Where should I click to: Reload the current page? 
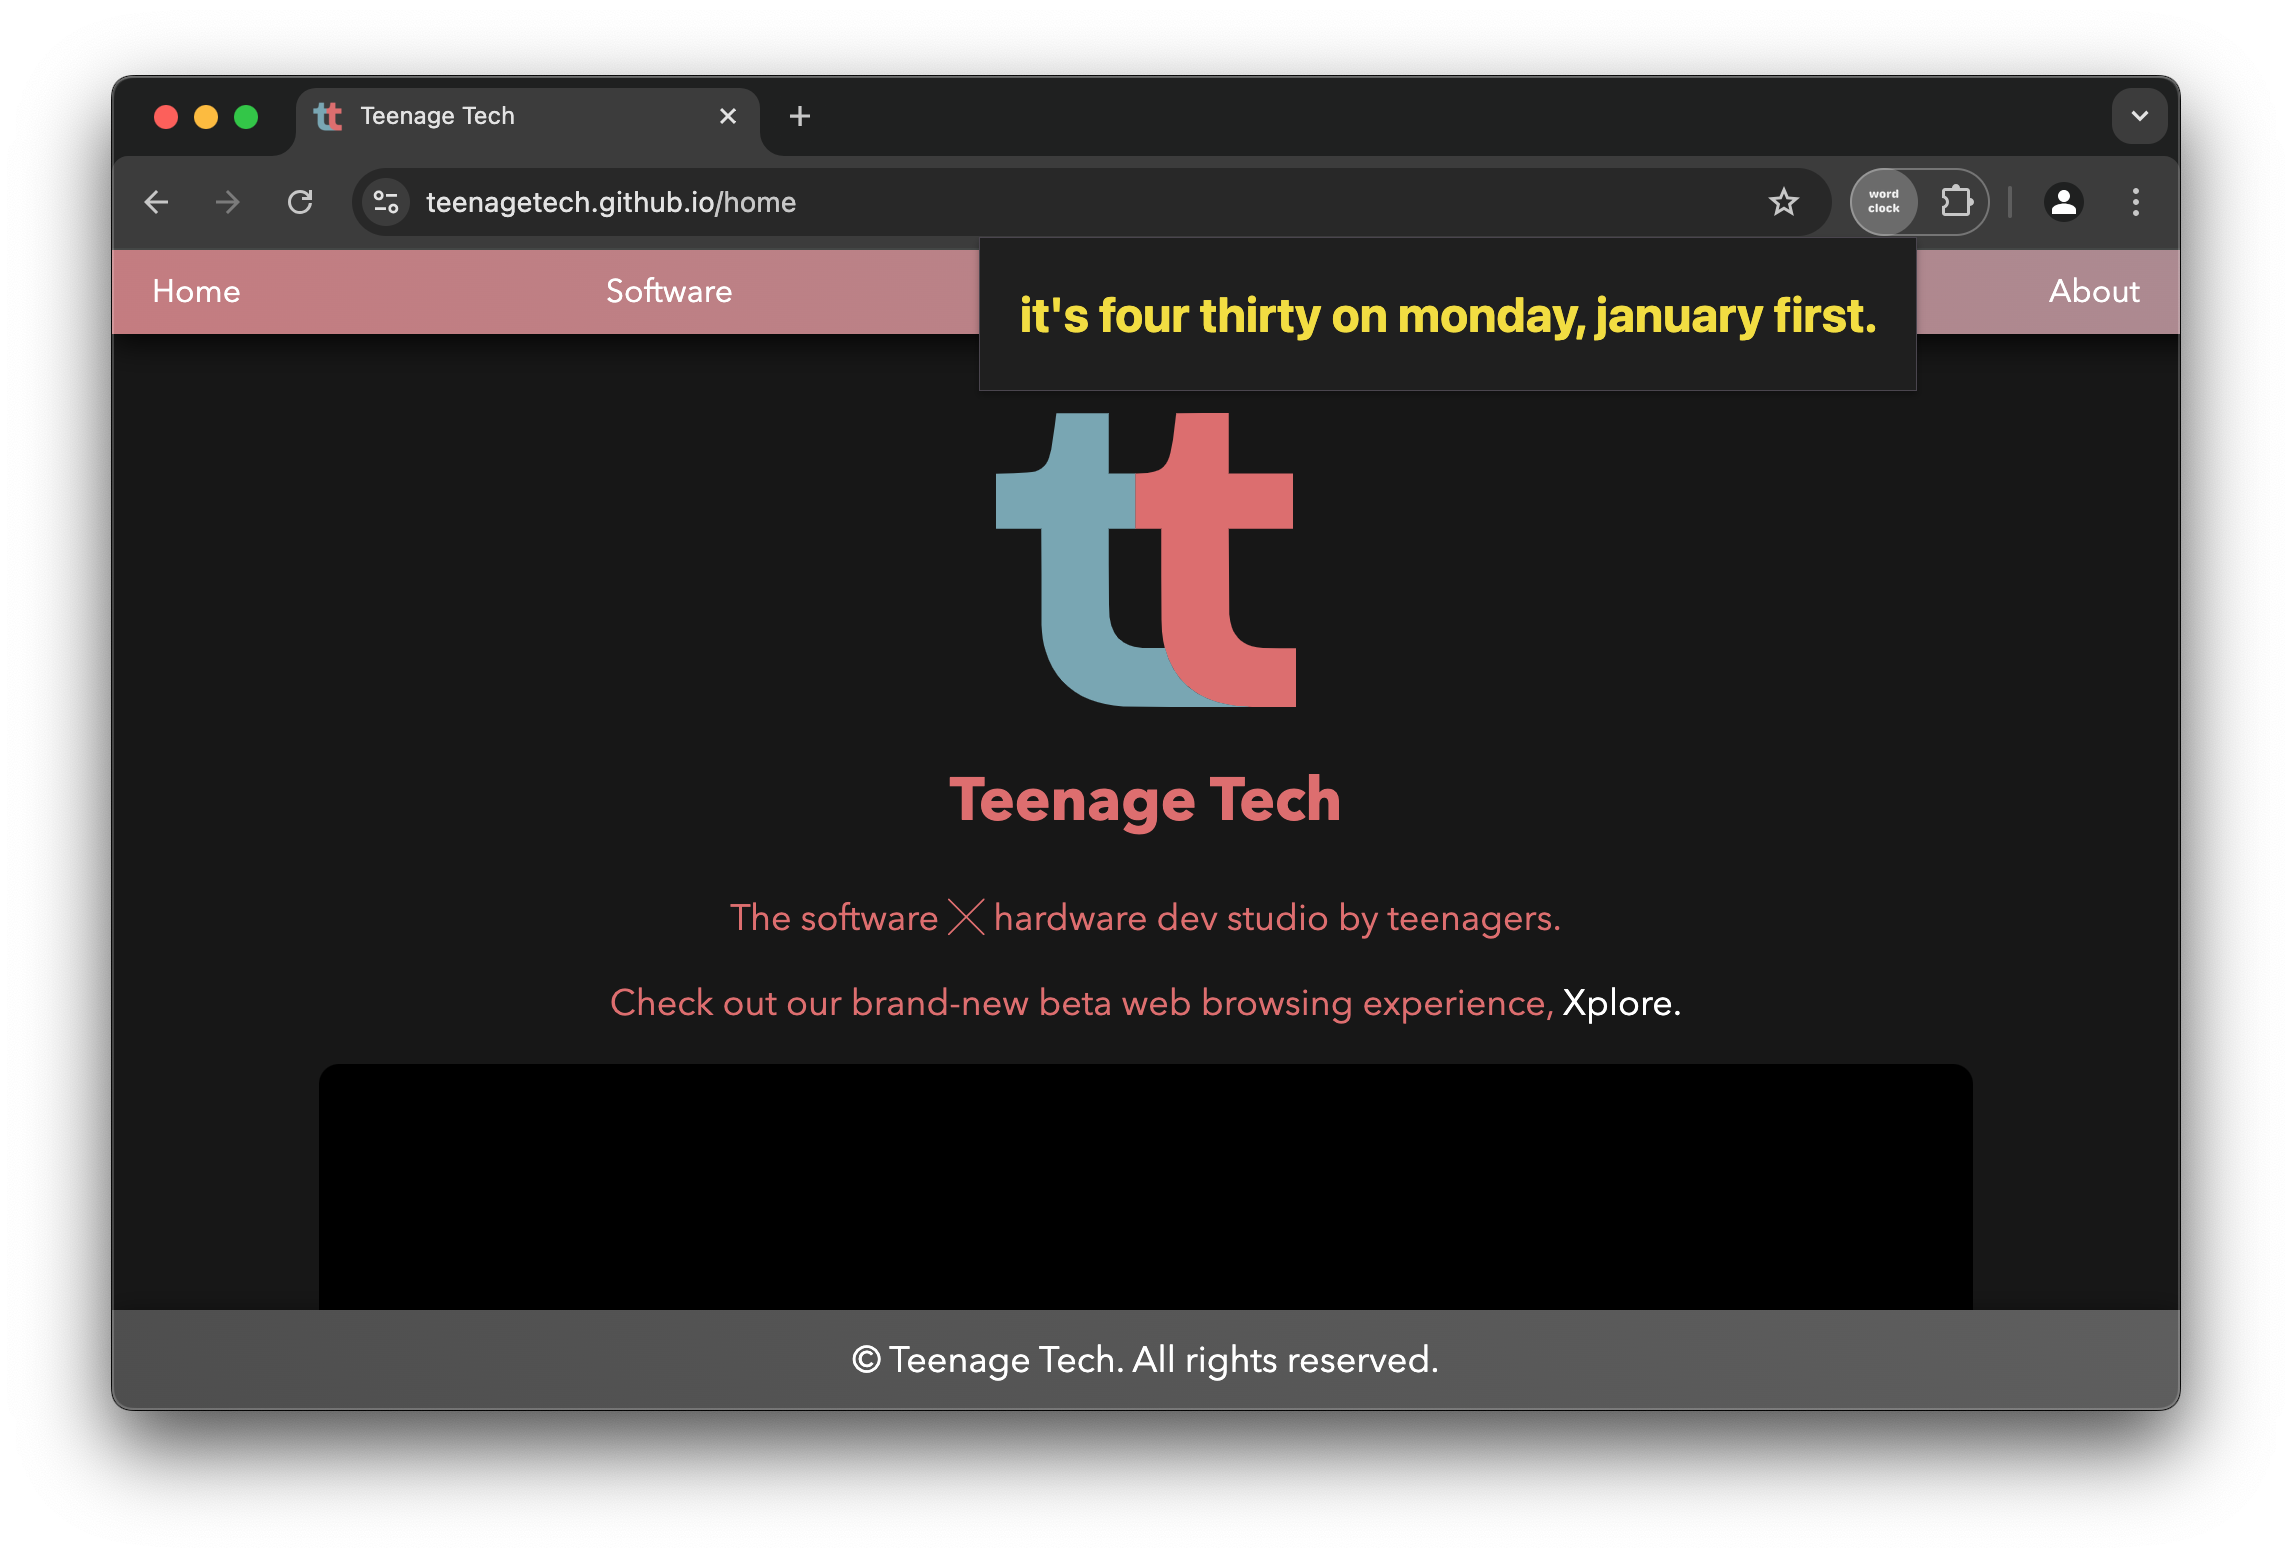click(300, 203)
